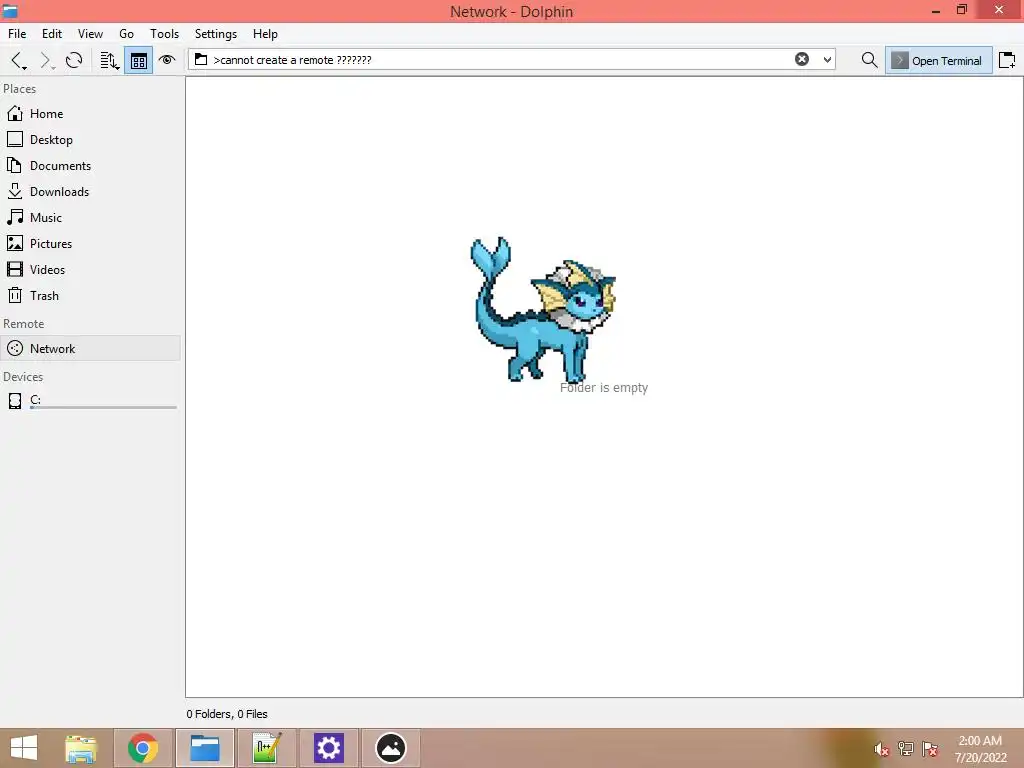Screen dimensions: 1024x768
Task: Switch to the icons grid view mode
Action: 138,61
